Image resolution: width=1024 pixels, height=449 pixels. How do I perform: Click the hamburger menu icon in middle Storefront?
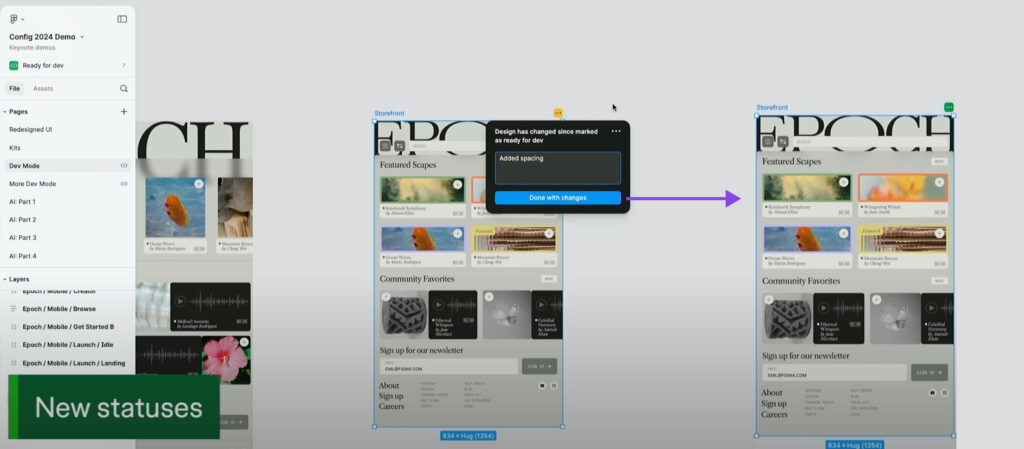385,146
